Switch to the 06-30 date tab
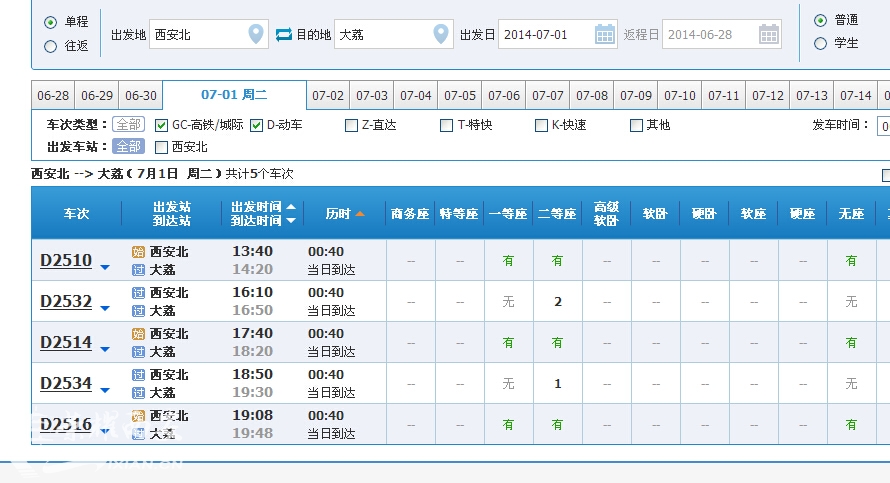The image size is (890, 483). (x=141, y=95)
